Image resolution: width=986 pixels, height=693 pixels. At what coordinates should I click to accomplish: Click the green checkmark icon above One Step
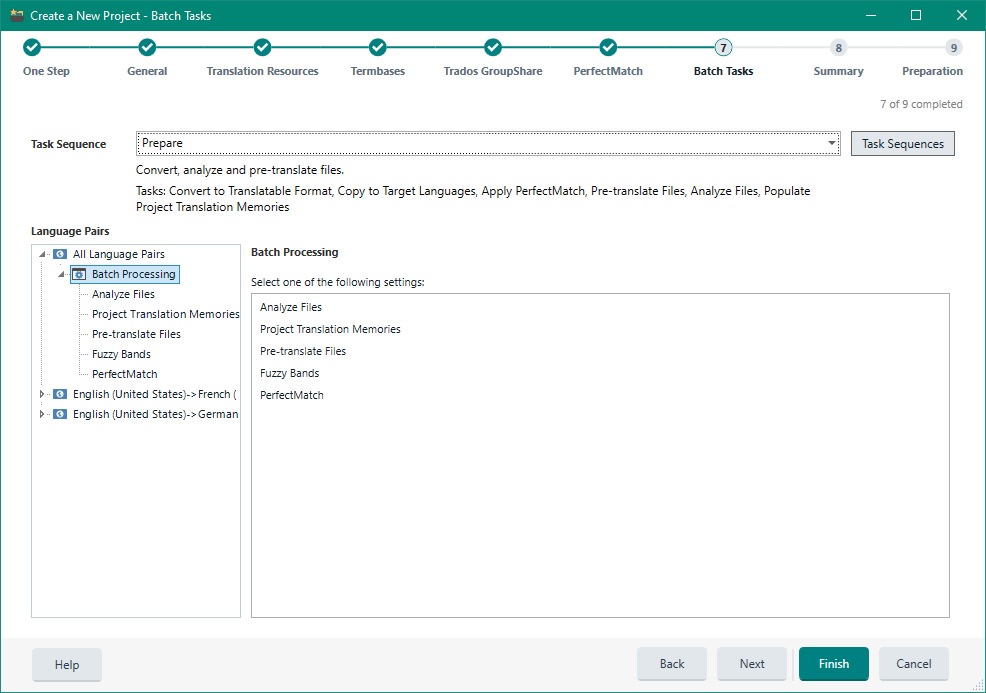(x=32, y=46)
